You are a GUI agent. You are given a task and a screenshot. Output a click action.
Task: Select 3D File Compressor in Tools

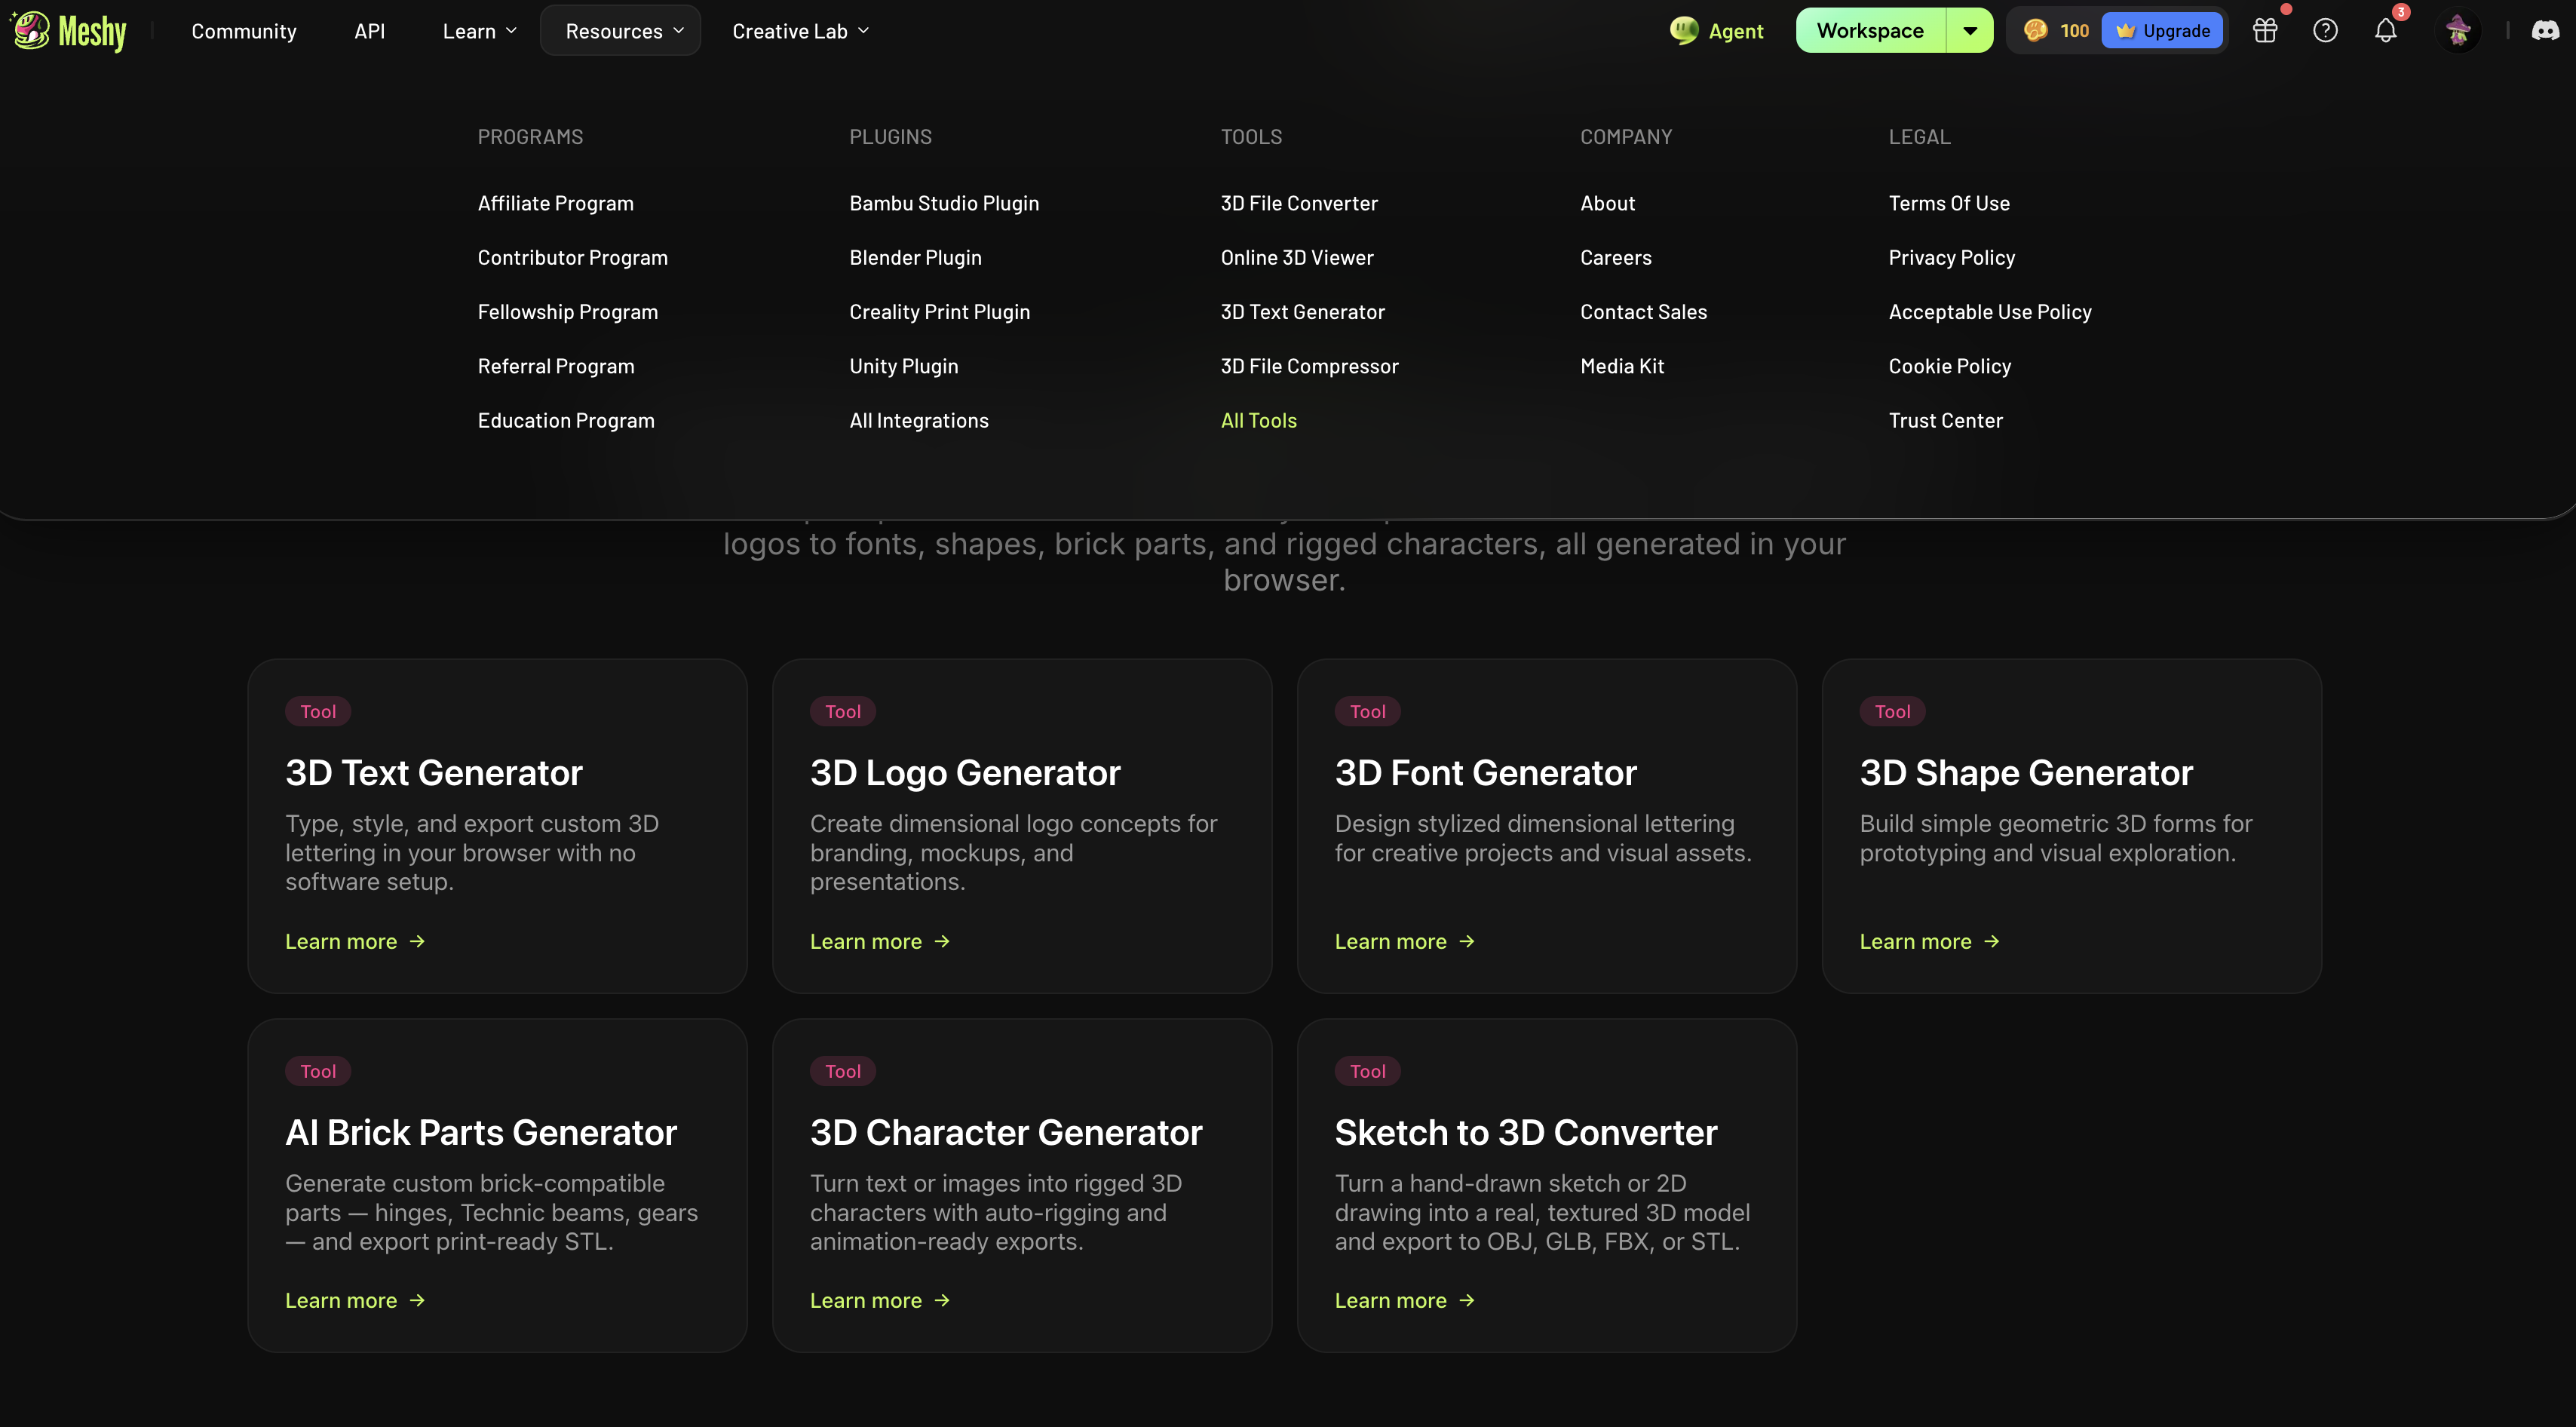(1309, 367)
